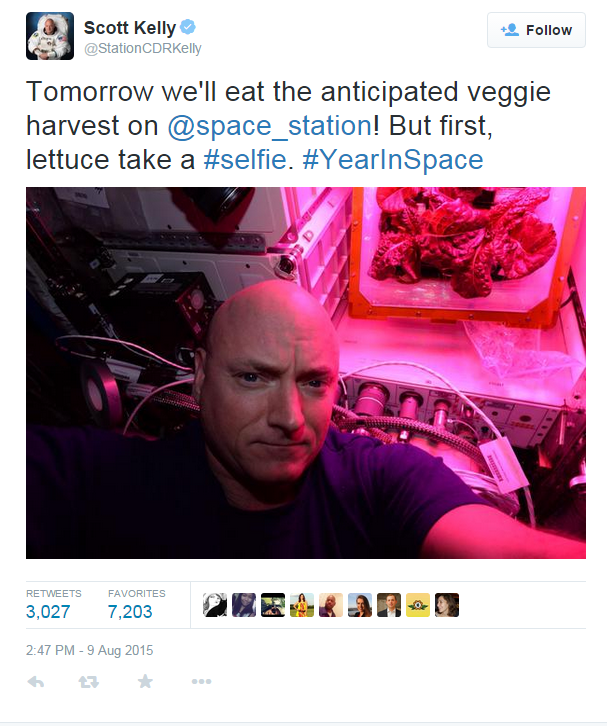
Task: Retweet using the retweet arrows icon
Action: 88,682
